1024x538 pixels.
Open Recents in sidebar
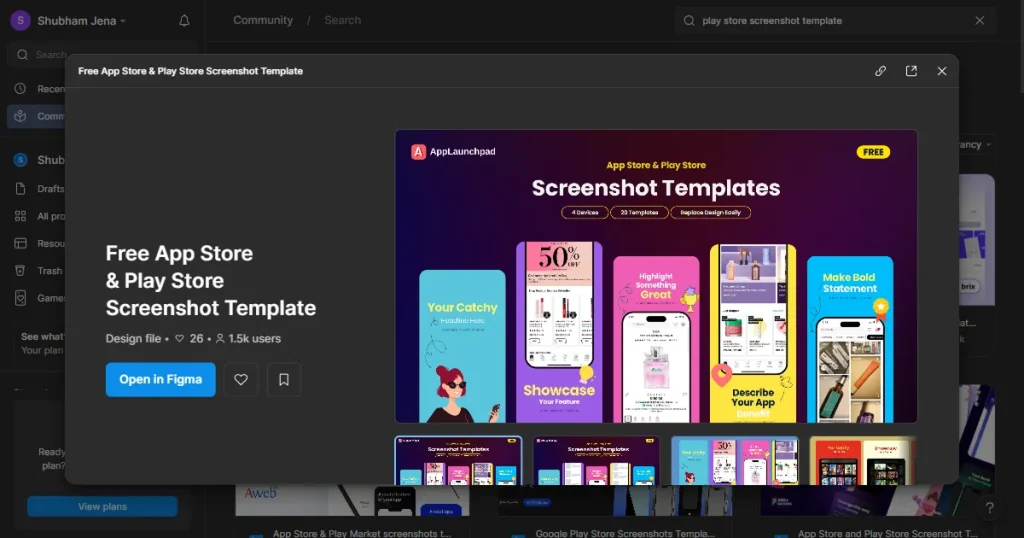[x=37, y=89]
